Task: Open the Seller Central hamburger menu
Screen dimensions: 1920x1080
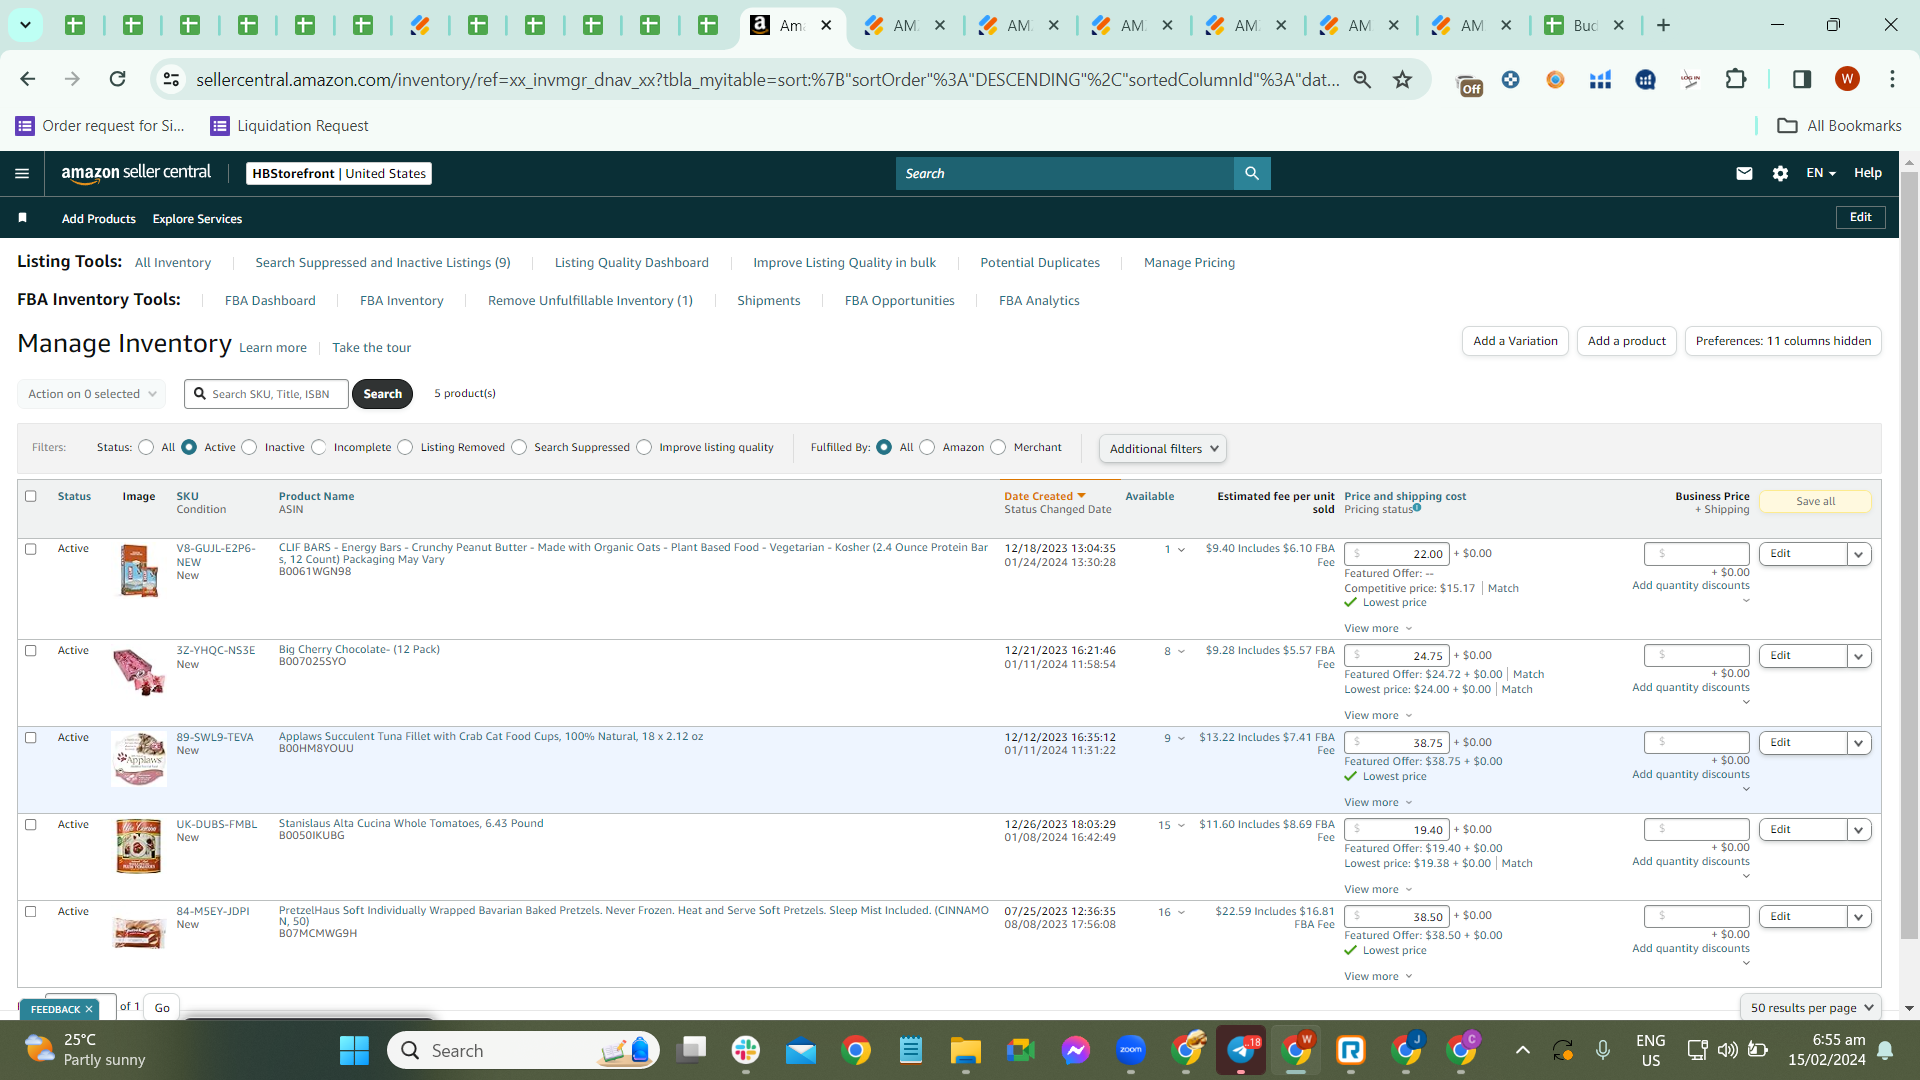Action: coord(22,173)
